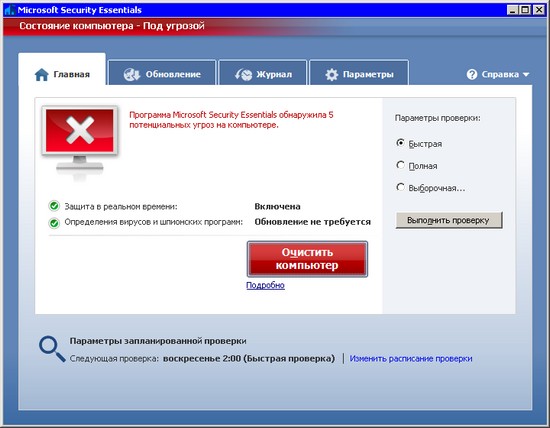Open the Главная tab
The height and width of the screenshot is (428, 550).
(62, 69)
